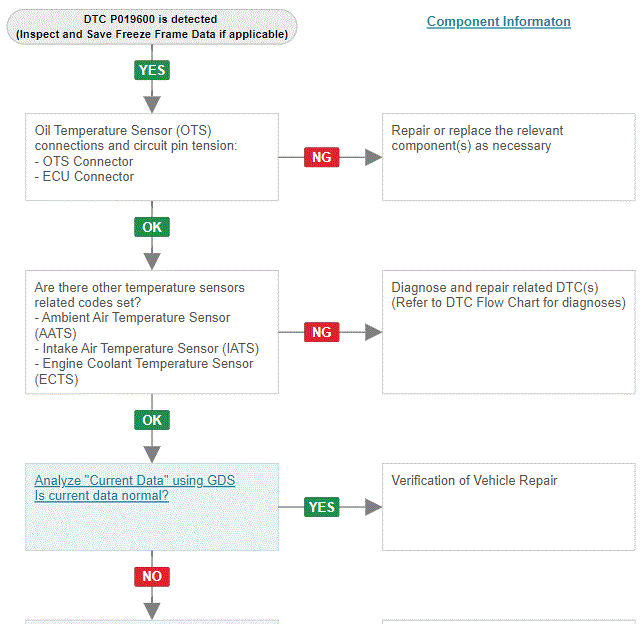
Task: Click arrow pointing to Verification of Vehicle Repair
Action: pyautogui.click(x=373, y=507)
